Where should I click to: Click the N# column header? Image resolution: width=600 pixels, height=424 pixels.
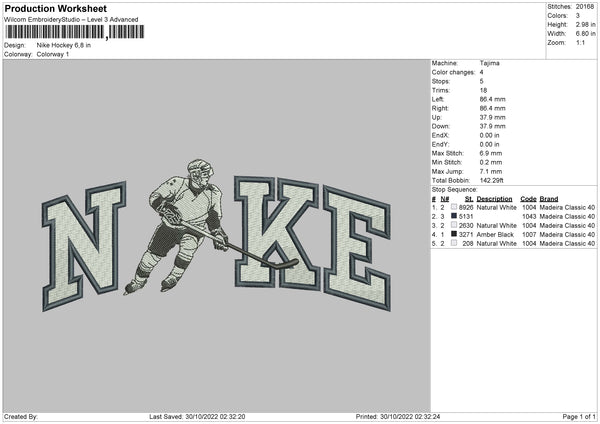(x=445, y=199)
